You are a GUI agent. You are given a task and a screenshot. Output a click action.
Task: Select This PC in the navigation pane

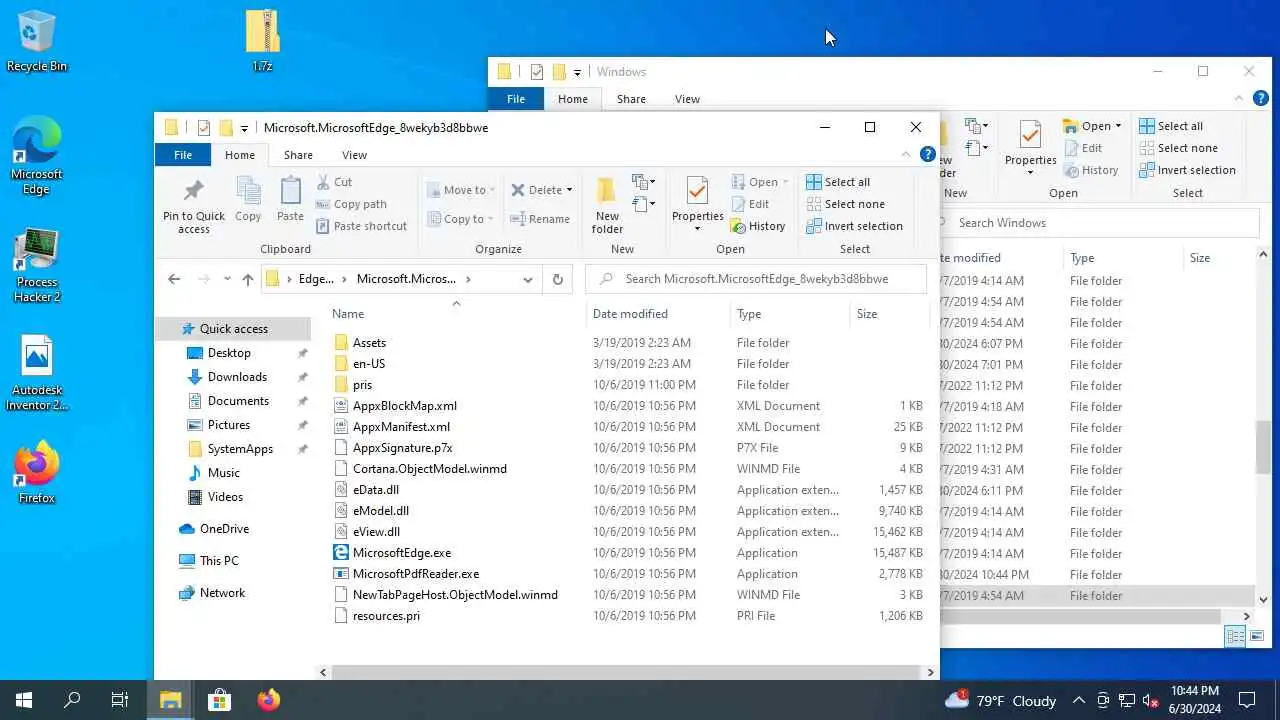219,561
